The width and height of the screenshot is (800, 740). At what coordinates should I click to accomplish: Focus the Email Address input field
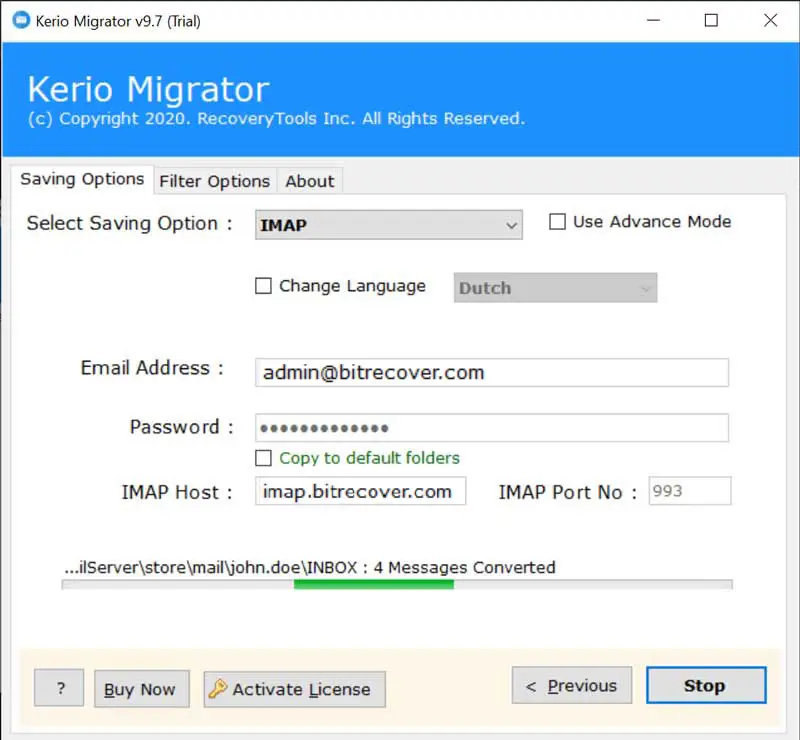click(x=492, y=373)
